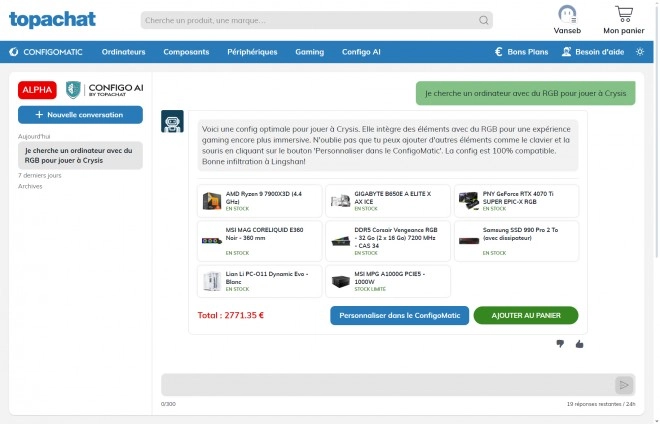Click the MSI MAG CORELIQUID E360 product name

coord(264,234)
